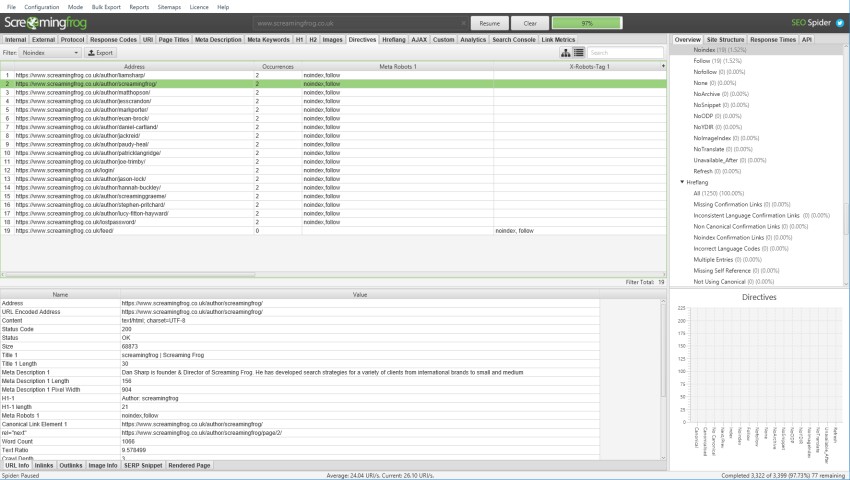The height and width of the screenshot is (480, 850).
Task: Switch to the H1 tab
Action: pyautogui.click(x=299, y=40)
